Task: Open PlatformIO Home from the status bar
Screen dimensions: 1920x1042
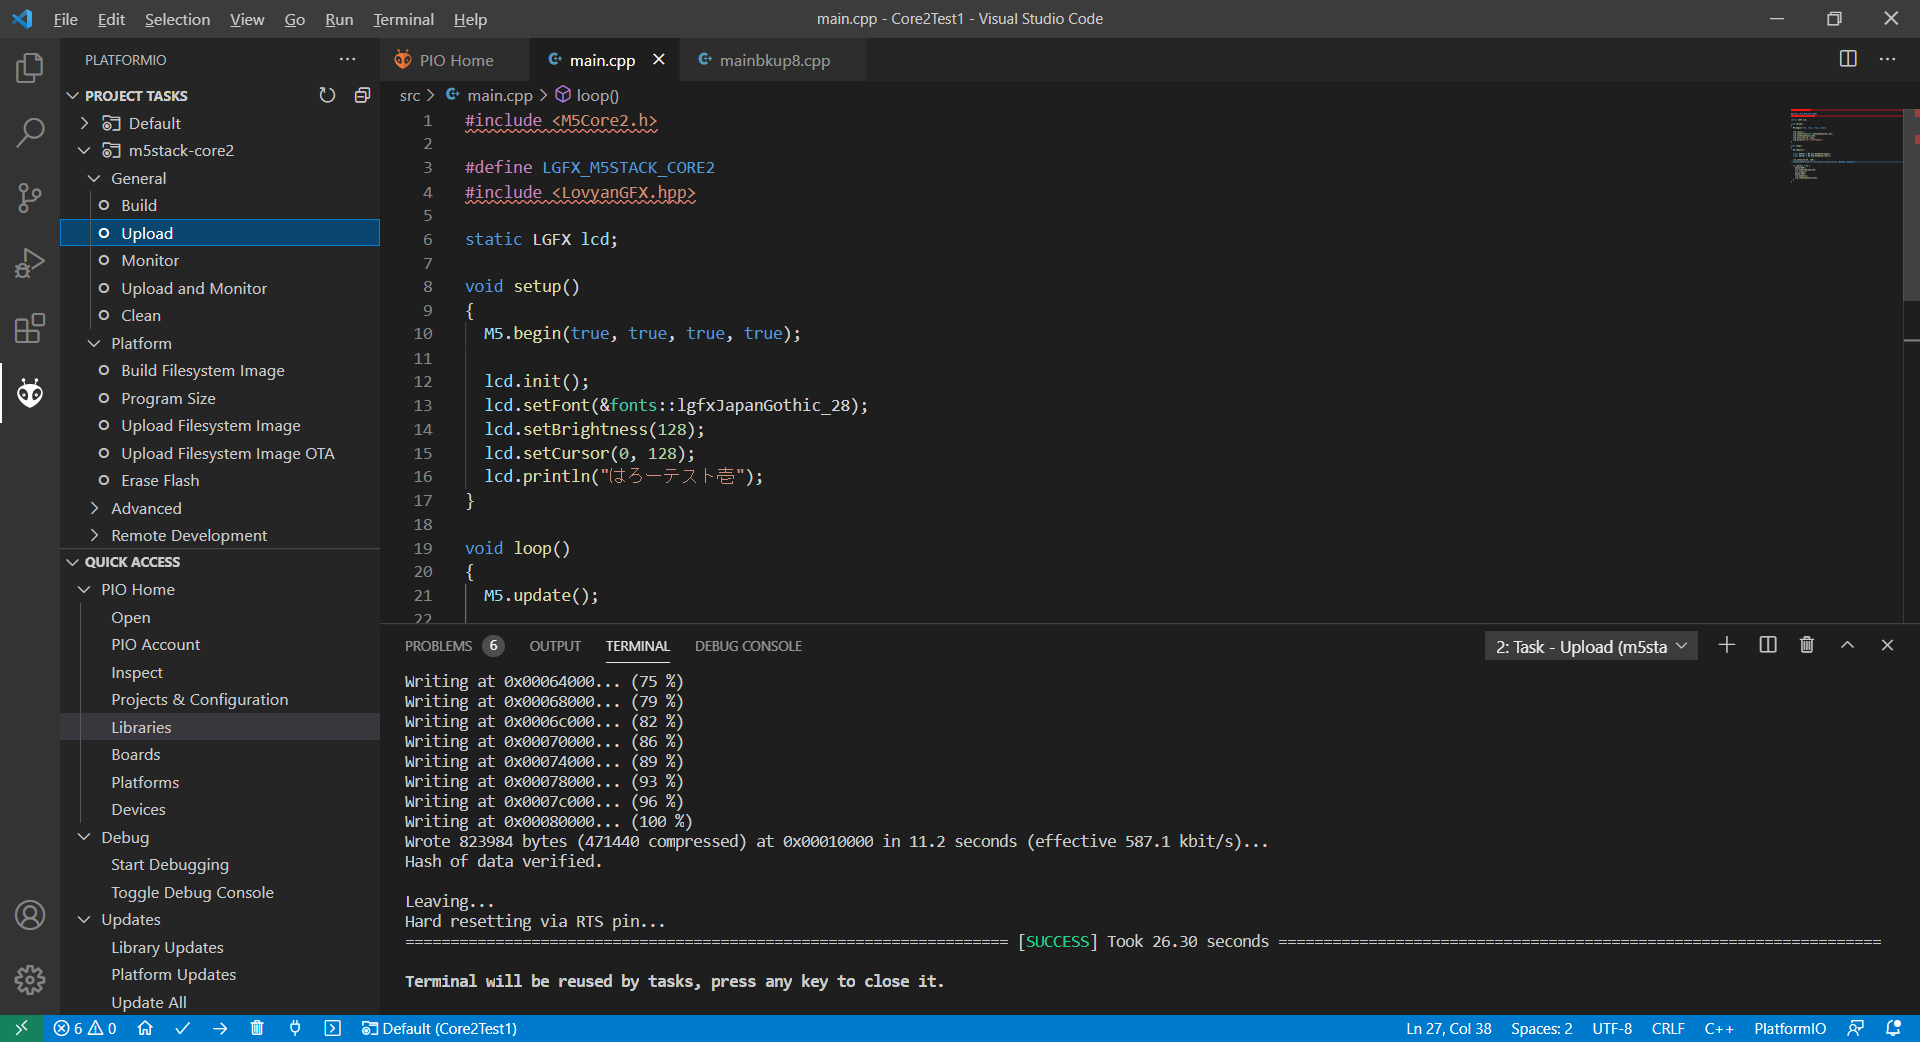Action: pyautogui.click(x=144, y=1028)
